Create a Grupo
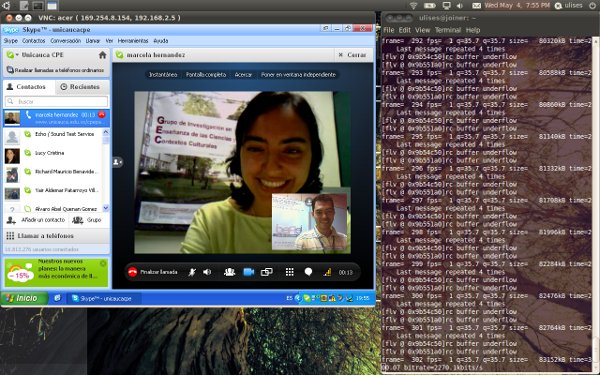Screen dimensions: 600x375 [x=87, y=220]
